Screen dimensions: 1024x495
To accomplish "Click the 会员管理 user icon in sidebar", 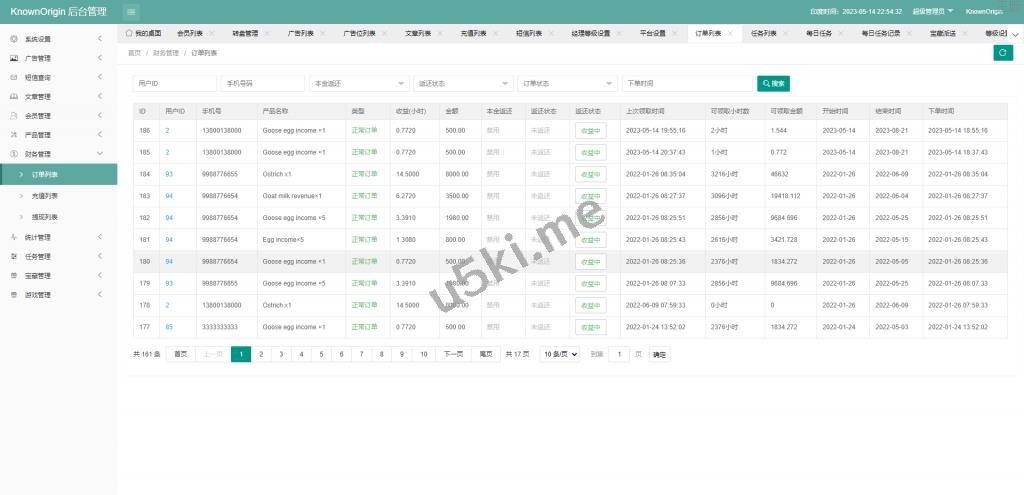I will [x=13, y=116].
